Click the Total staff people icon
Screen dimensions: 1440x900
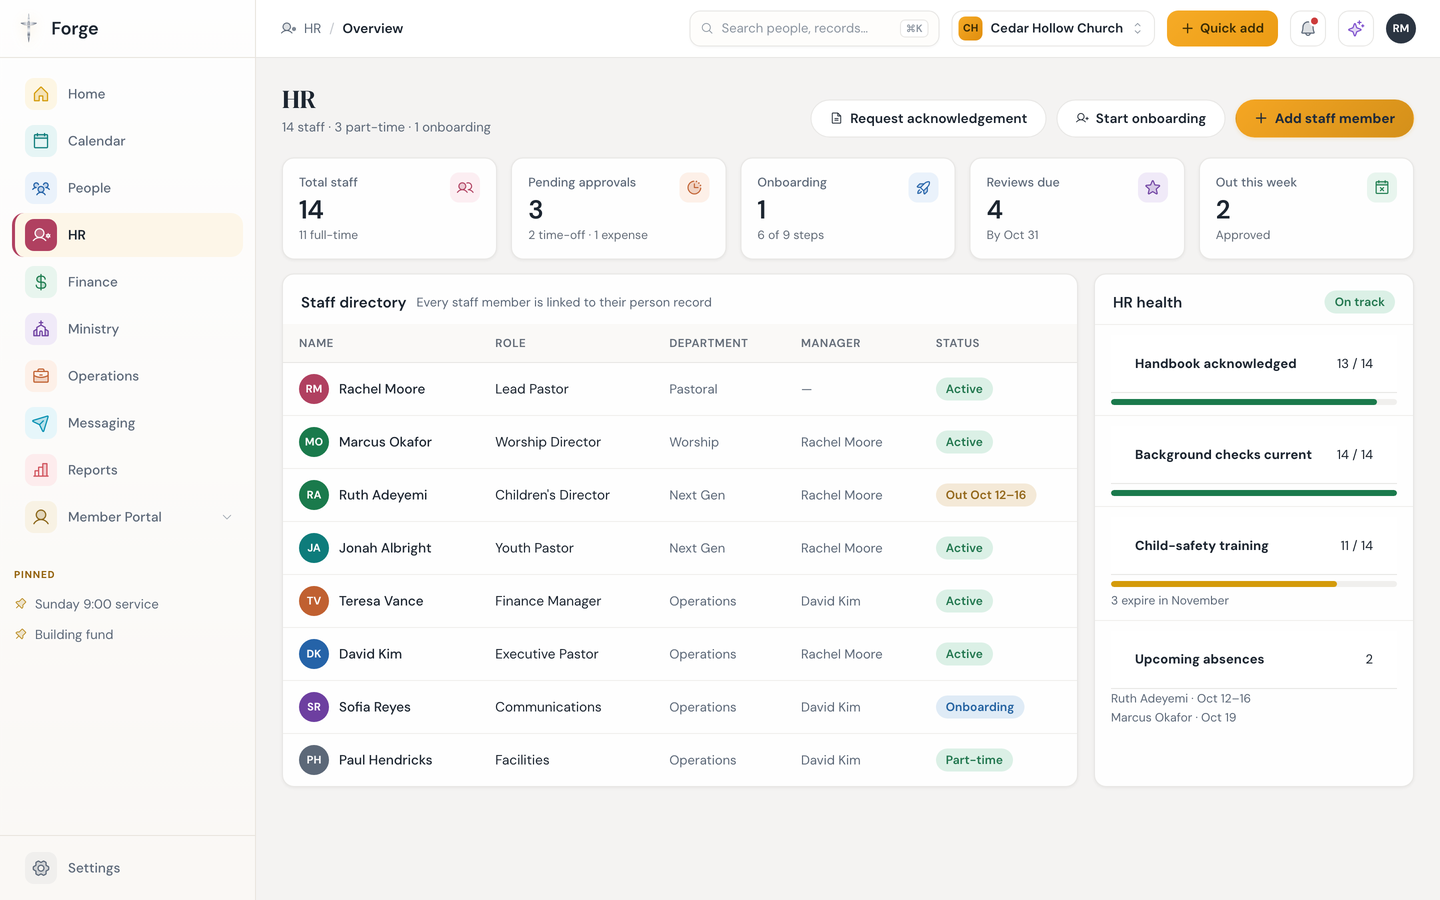[x=465, y=187]
